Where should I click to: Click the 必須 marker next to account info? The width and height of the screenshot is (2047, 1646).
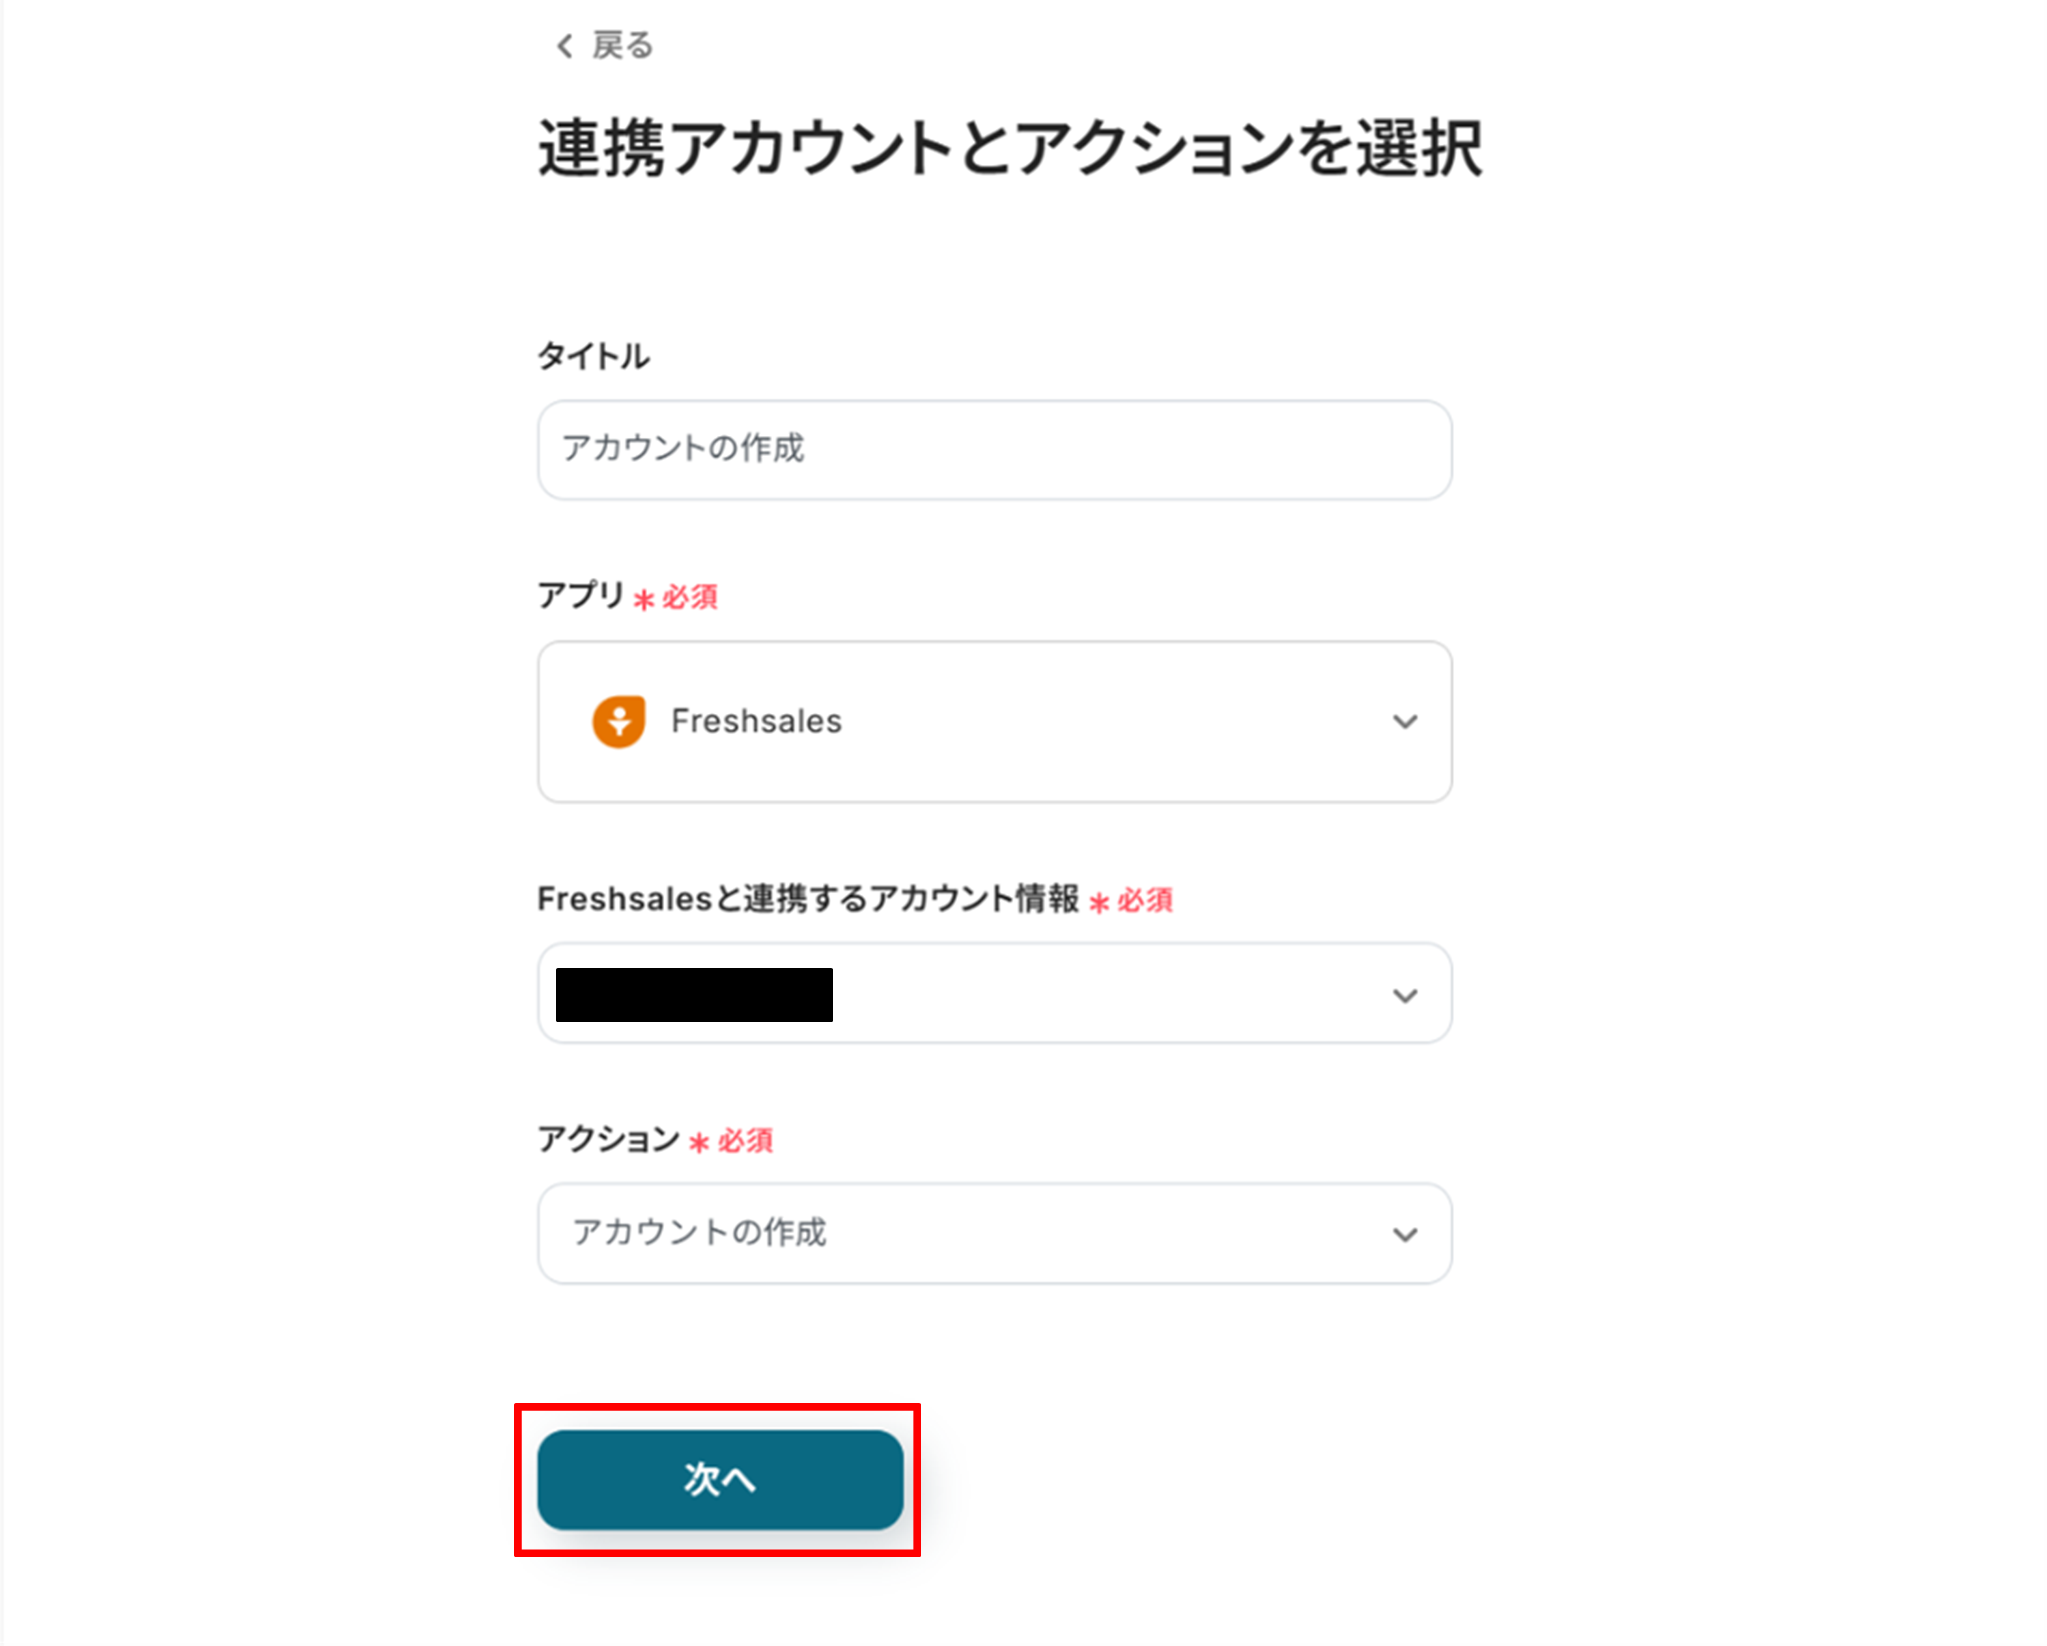click(1145, 901)
